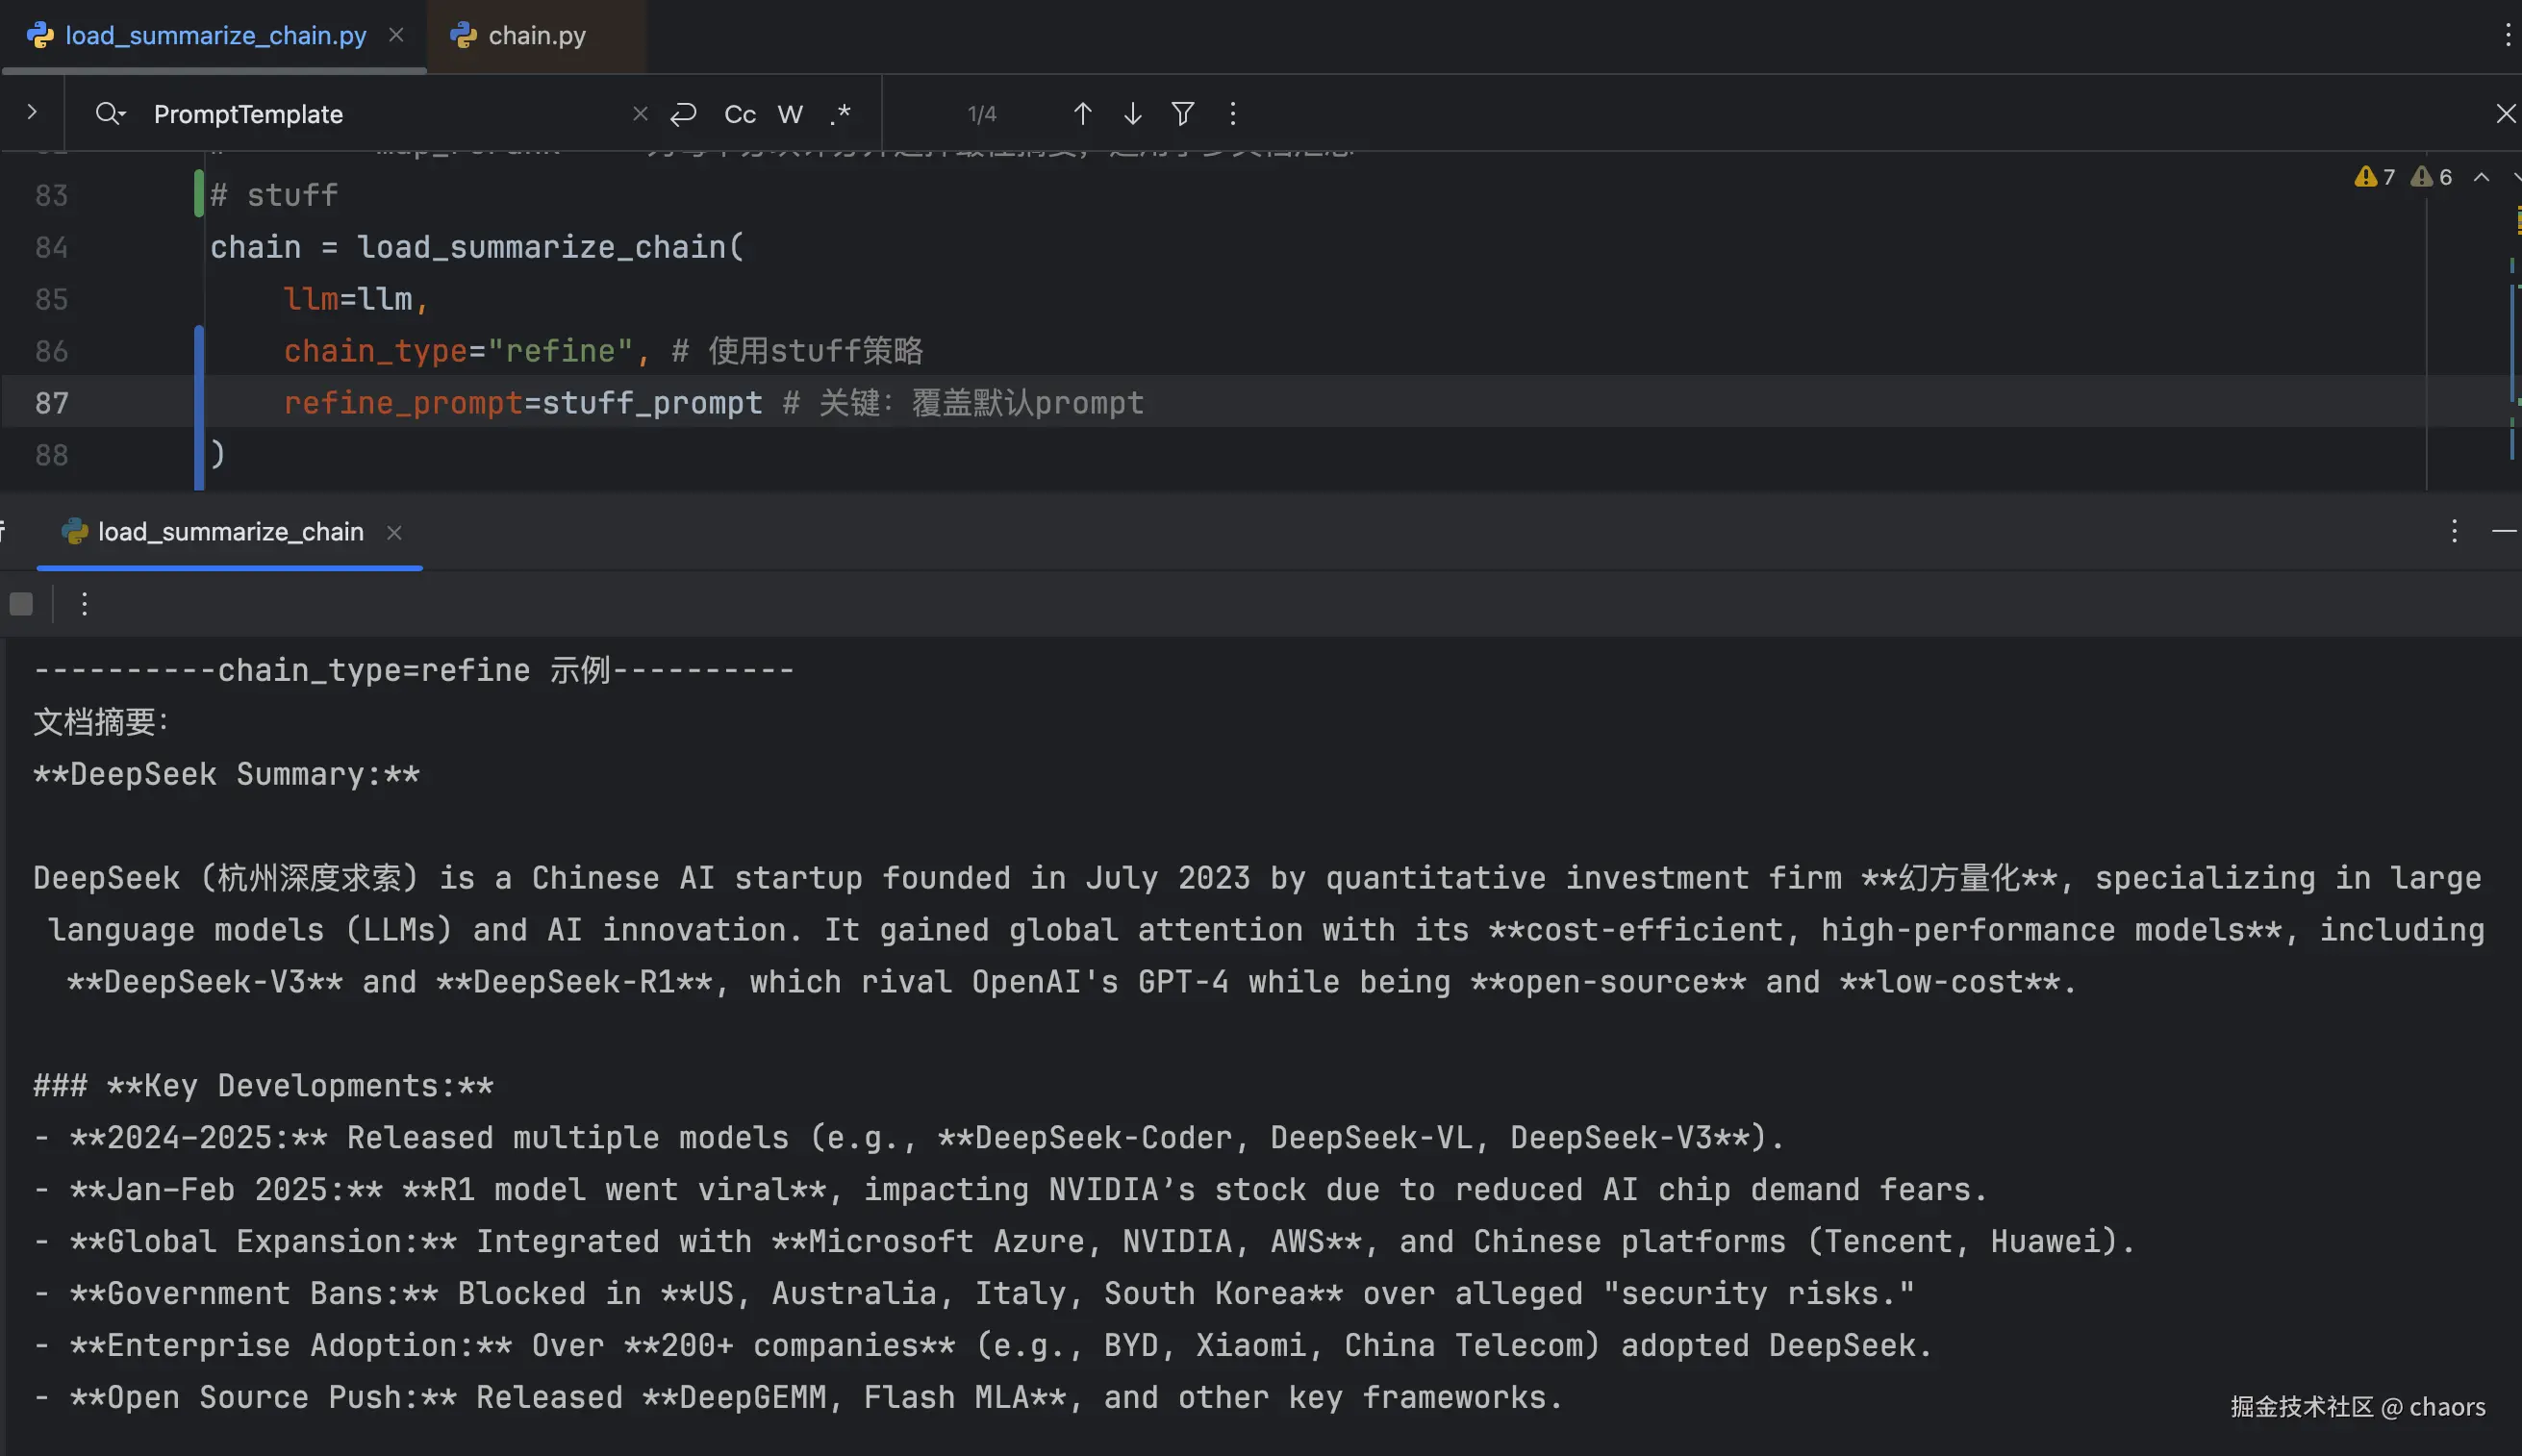The image size is (2522, 1456).
Task: Close the load_summarize_chain.py editor tab
Action: (x=396, y=35)
